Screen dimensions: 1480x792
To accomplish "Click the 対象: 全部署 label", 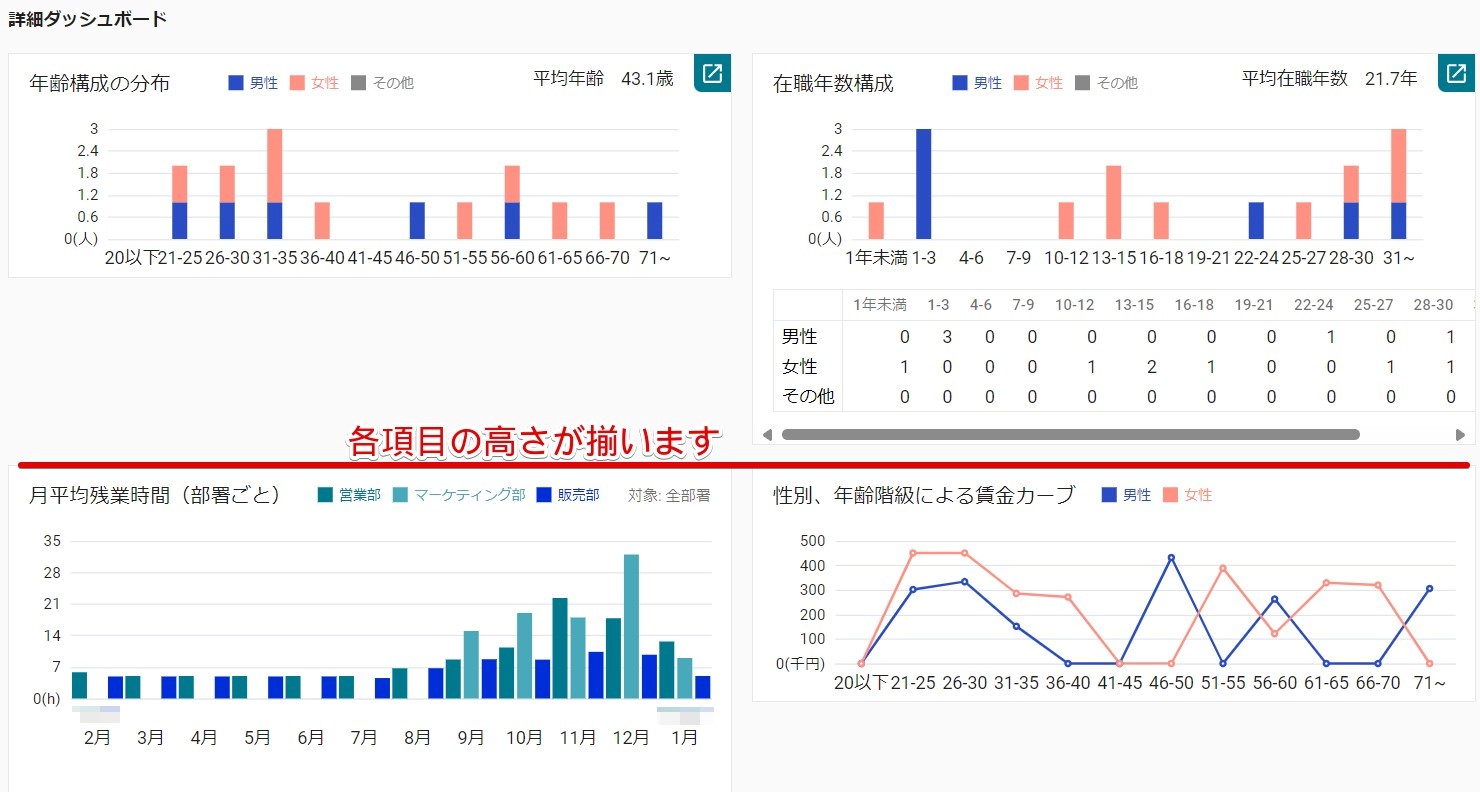I will [x=669, y=495].
